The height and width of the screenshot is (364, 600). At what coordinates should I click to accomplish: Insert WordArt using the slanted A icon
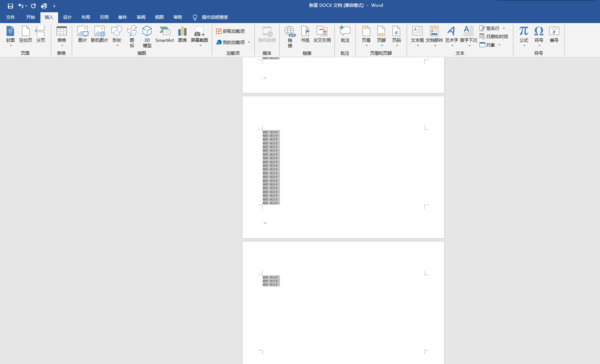coord(452,35)
